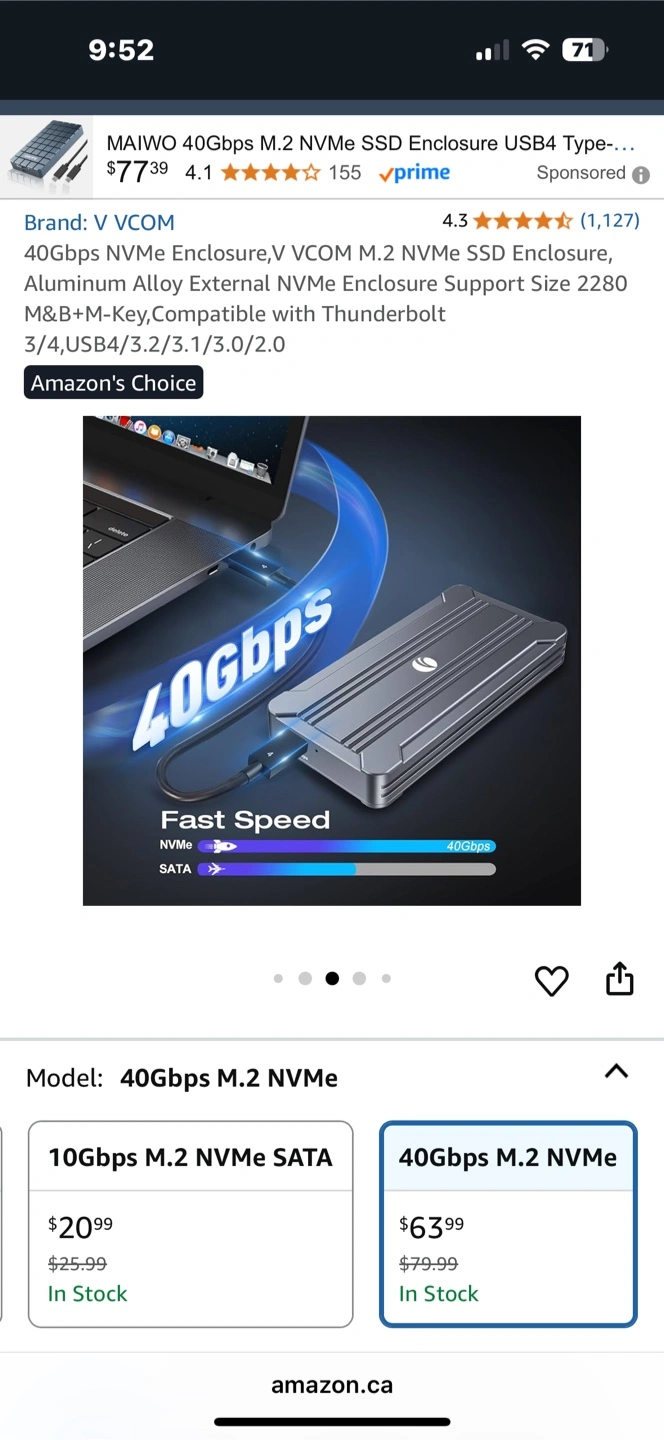This screenshot has width=664, height=1440.
Task: Open the Brand: V VCOM link
Action: pyautogui.click(x=99, y=222)
